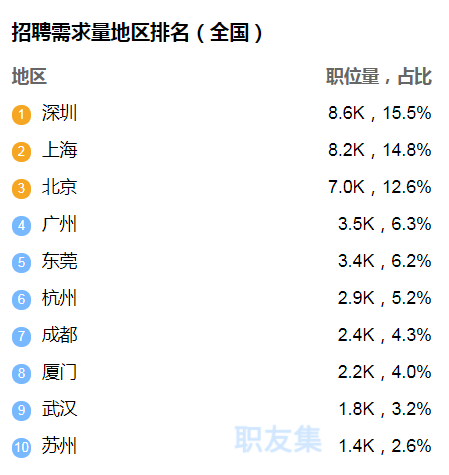Click the 8.6K, 15.5% value for 深圳
Viewport: 449px width, 475px height.
(380, 113)
